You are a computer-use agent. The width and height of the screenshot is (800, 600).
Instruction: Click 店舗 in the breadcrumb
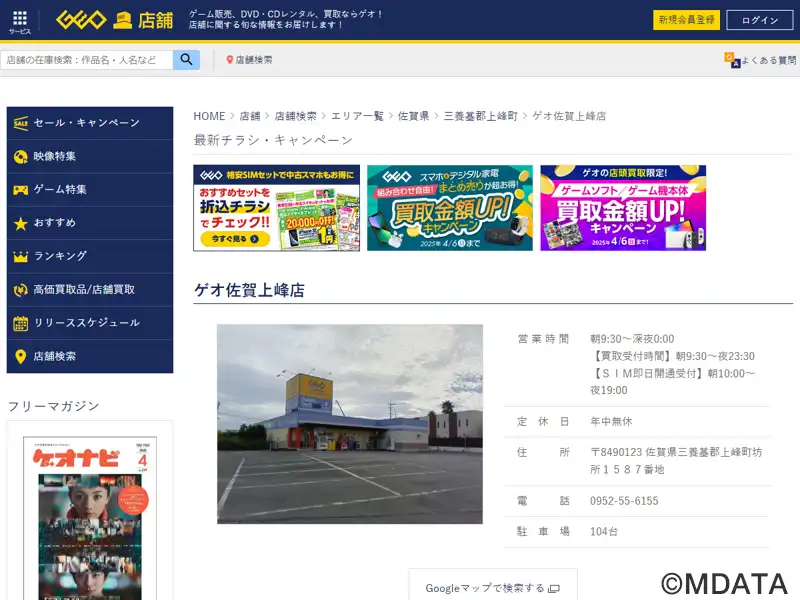click(x=250, y=116)
